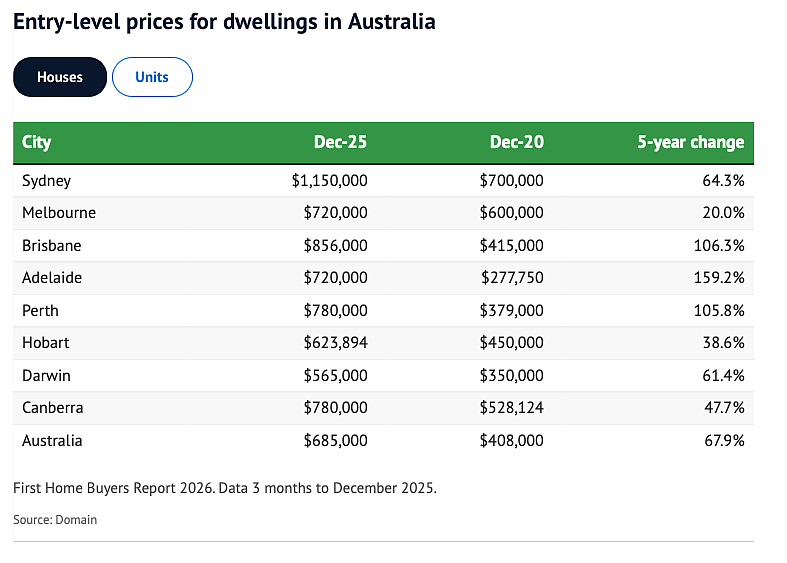Click Darwin's $350,000 Dec-20 price

(511, 375)
